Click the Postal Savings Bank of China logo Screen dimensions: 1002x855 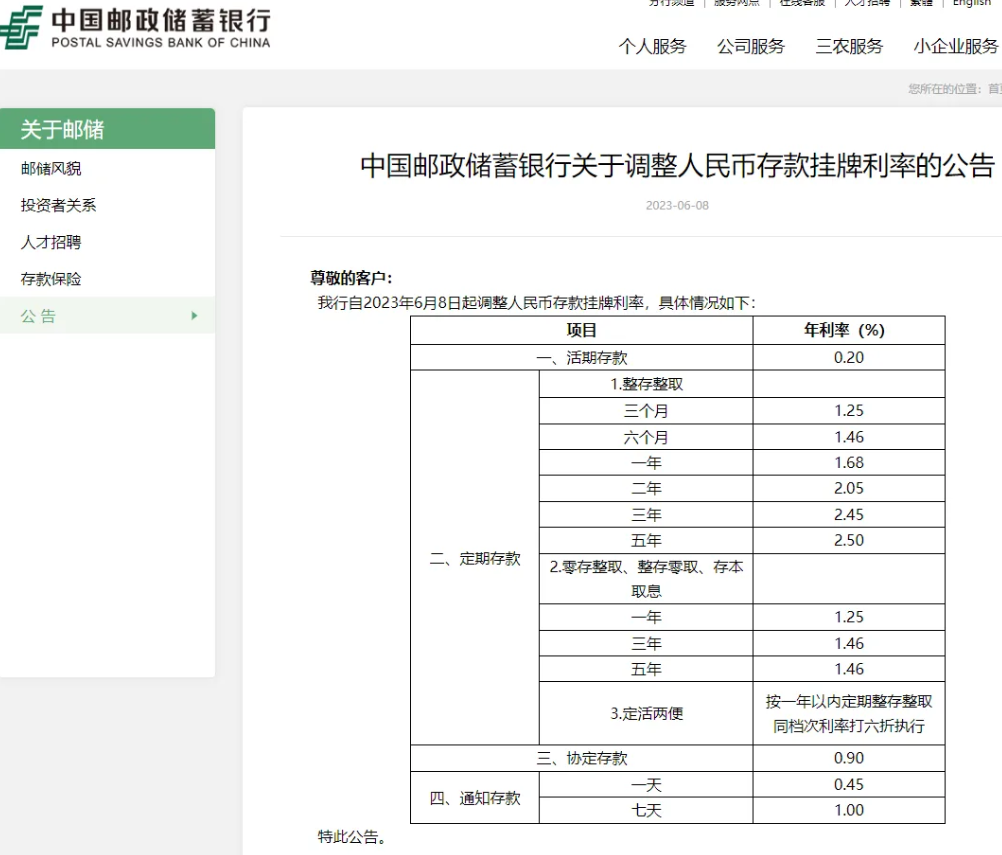135,27
